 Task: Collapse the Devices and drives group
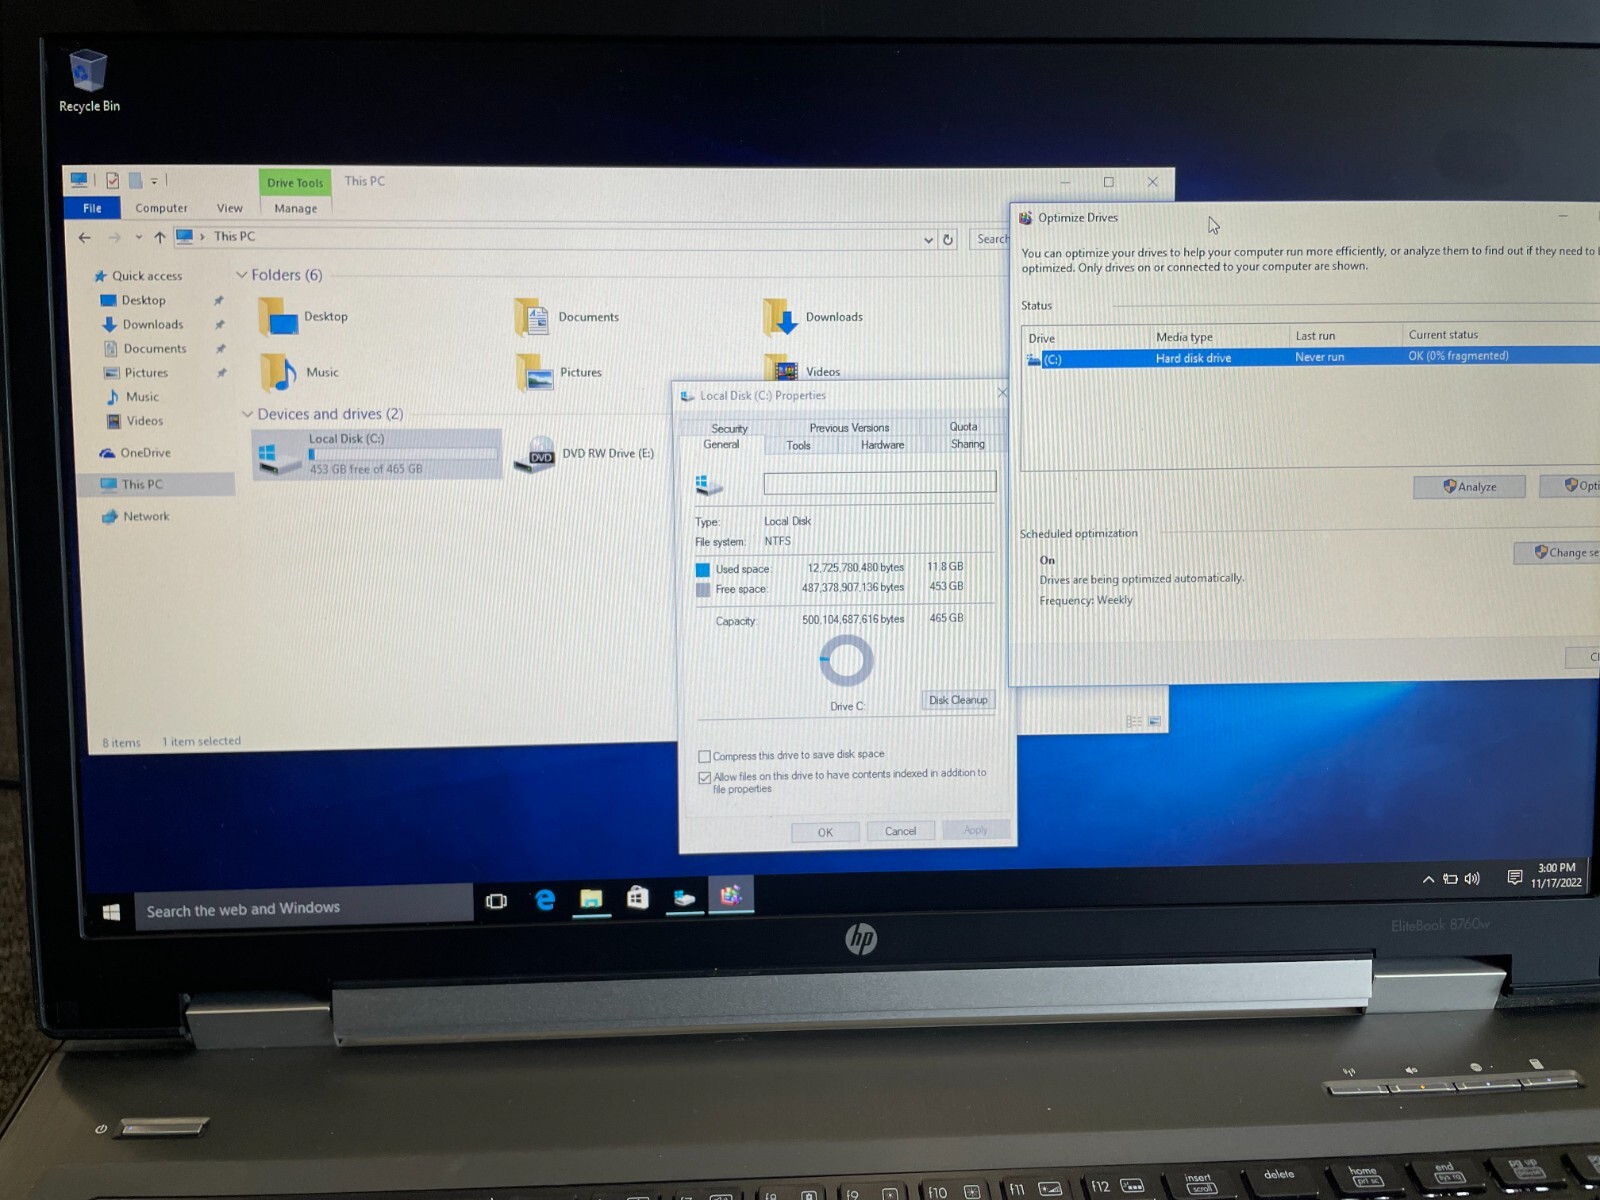click(x=247, y=414)
